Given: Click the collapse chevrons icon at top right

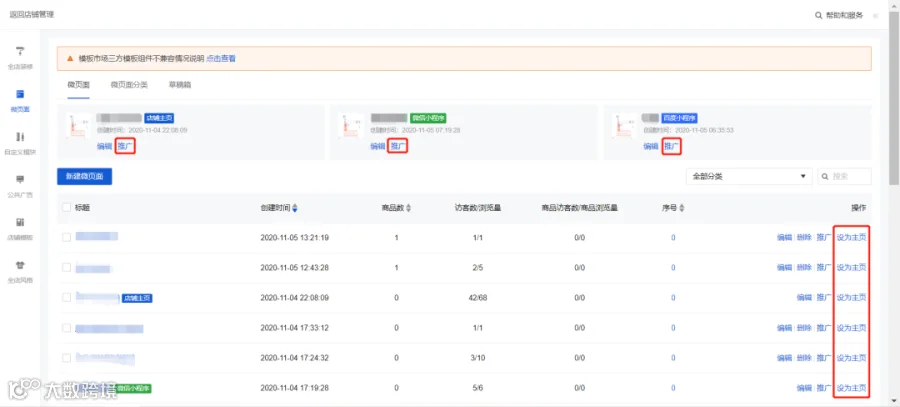Looking at the screenshot, I should click(875, 15).
